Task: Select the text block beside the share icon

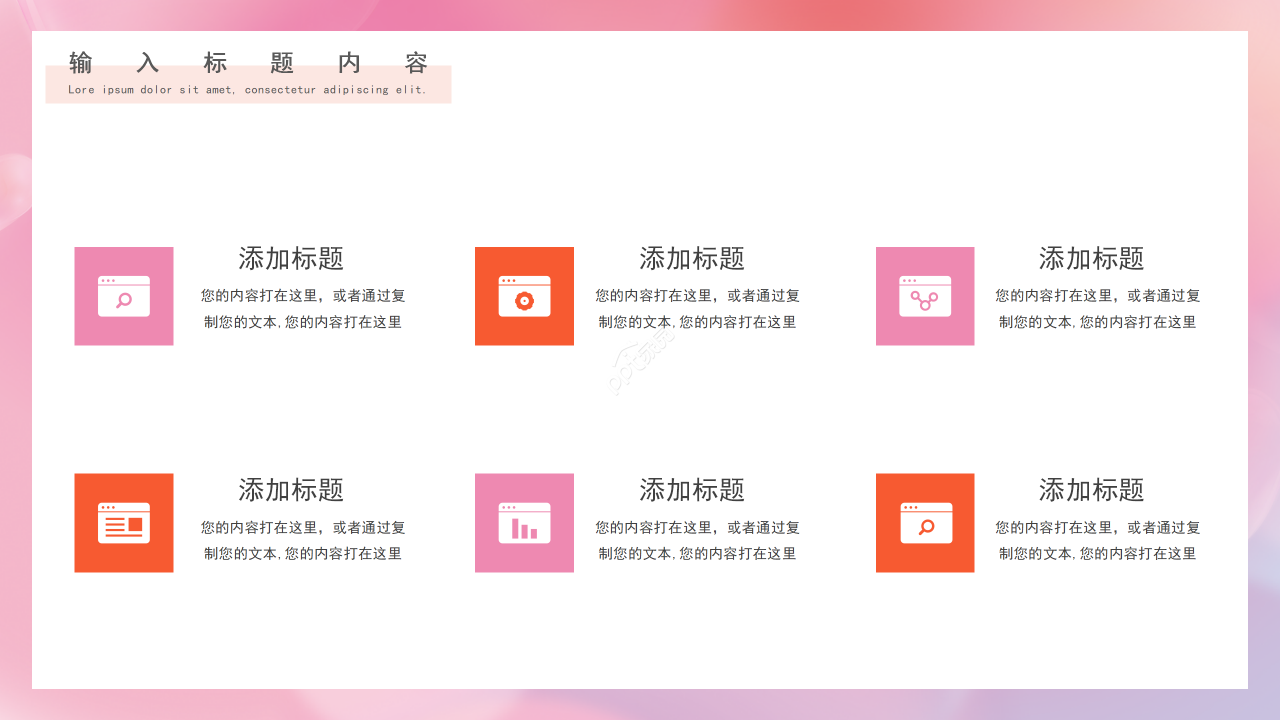Action: 1097,309
